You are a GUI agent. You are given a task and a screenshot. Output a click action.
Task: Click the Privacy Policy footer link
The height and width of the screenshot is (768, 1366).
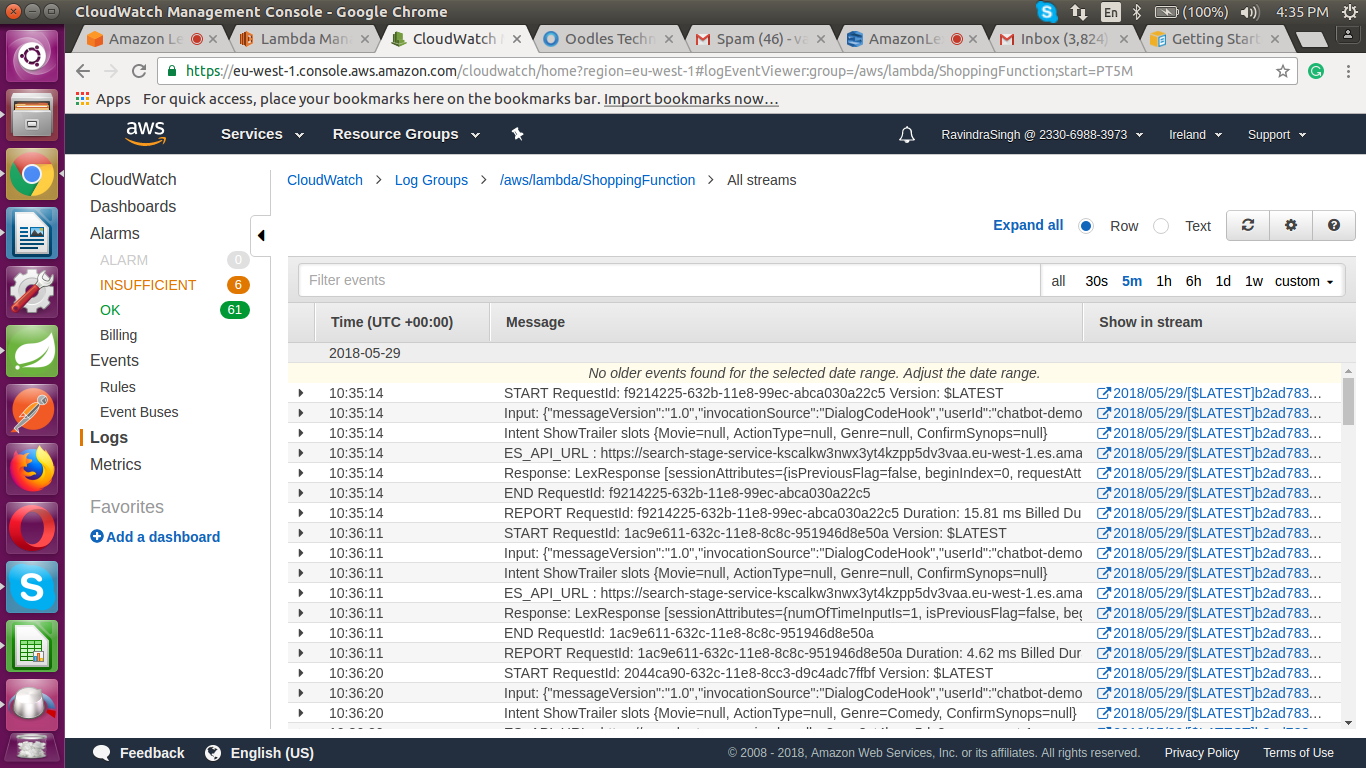point(1202,753)
